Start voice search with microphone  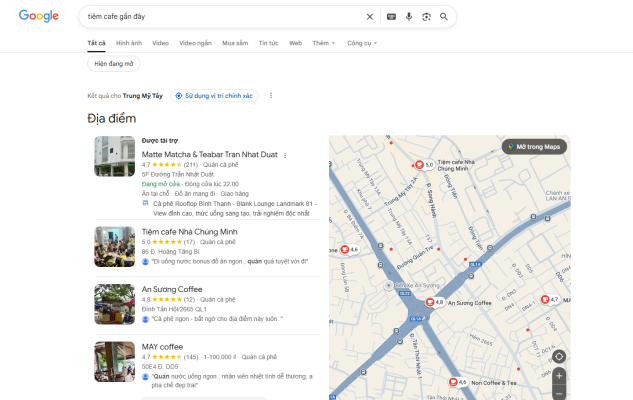(409, 17)
